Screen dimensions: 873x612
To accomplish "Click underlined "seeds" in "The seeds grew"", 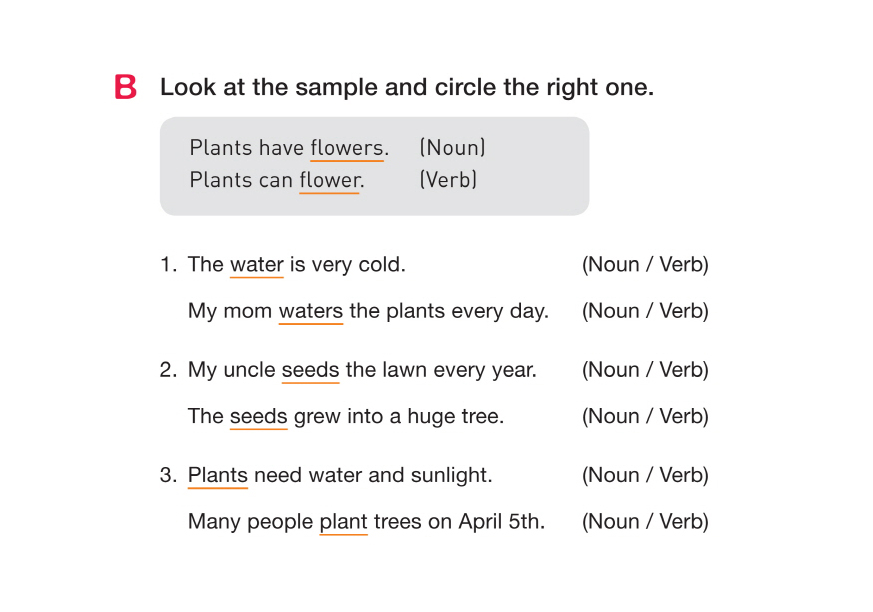I will tap(258, 416).
